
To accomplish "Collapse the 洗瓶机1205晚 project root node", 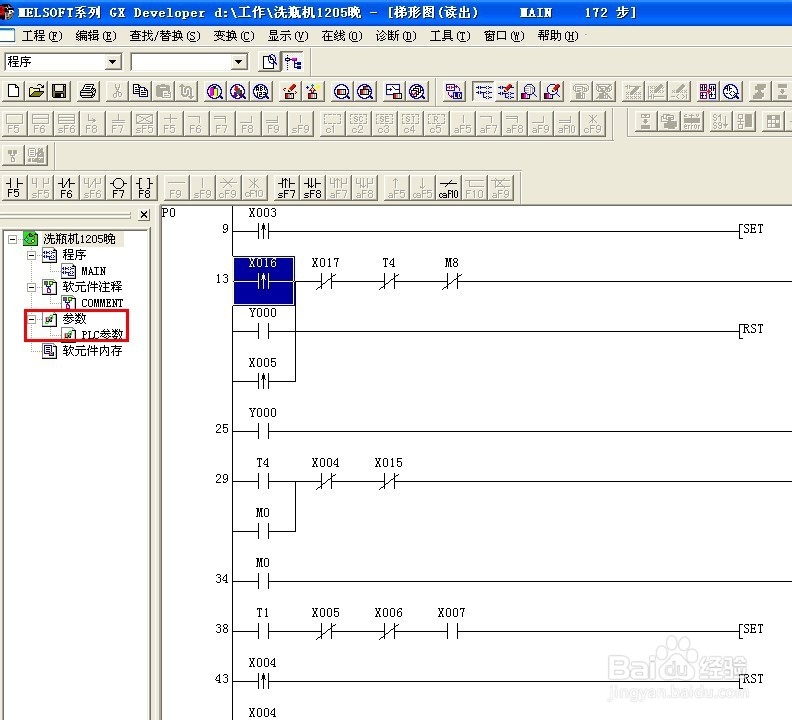I will coord(13,239).
